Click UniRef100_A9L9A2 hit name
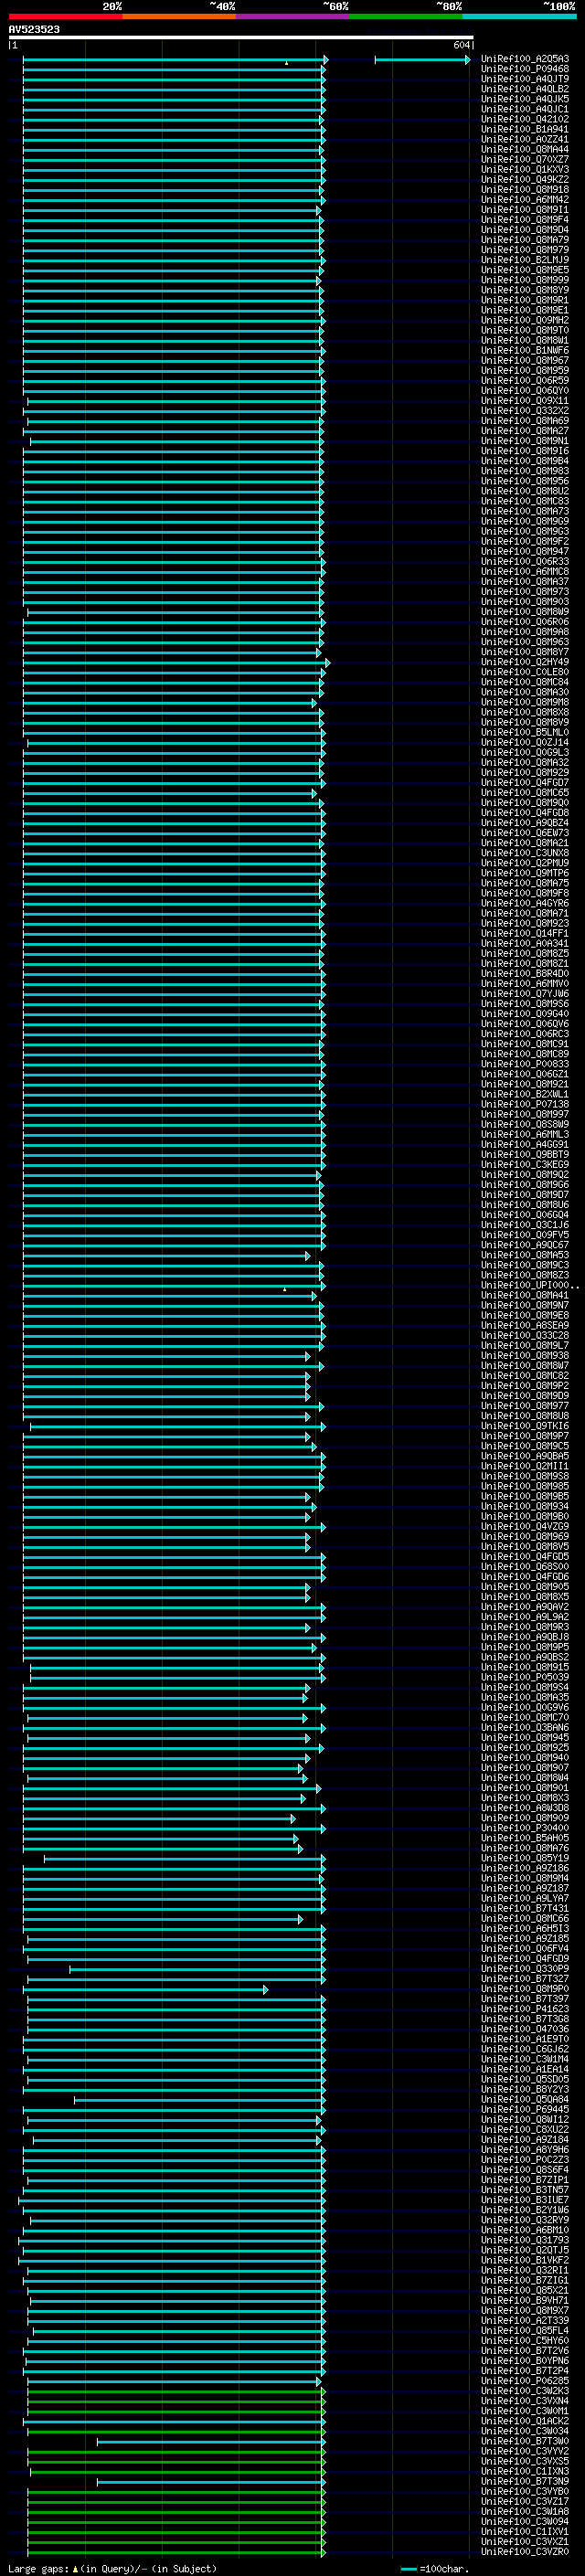Viewport: 585px width, 2576px height. click(x=525, y=1617)
